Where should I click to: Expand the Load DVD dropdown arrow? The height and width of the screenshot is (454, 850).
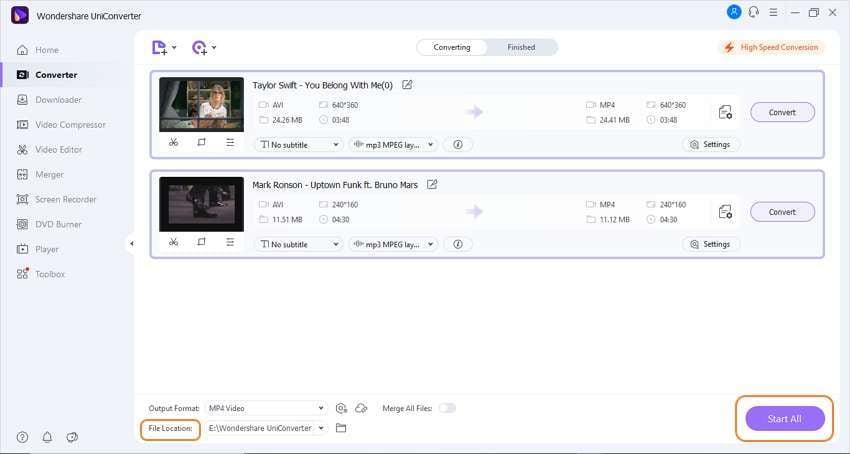(214, 48)
